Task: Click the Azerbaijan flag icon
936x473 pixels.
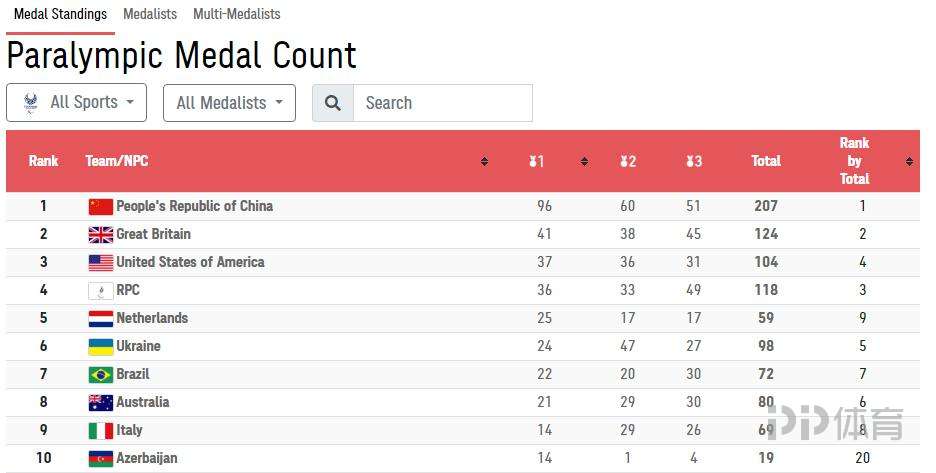Action: click(101, 459)
